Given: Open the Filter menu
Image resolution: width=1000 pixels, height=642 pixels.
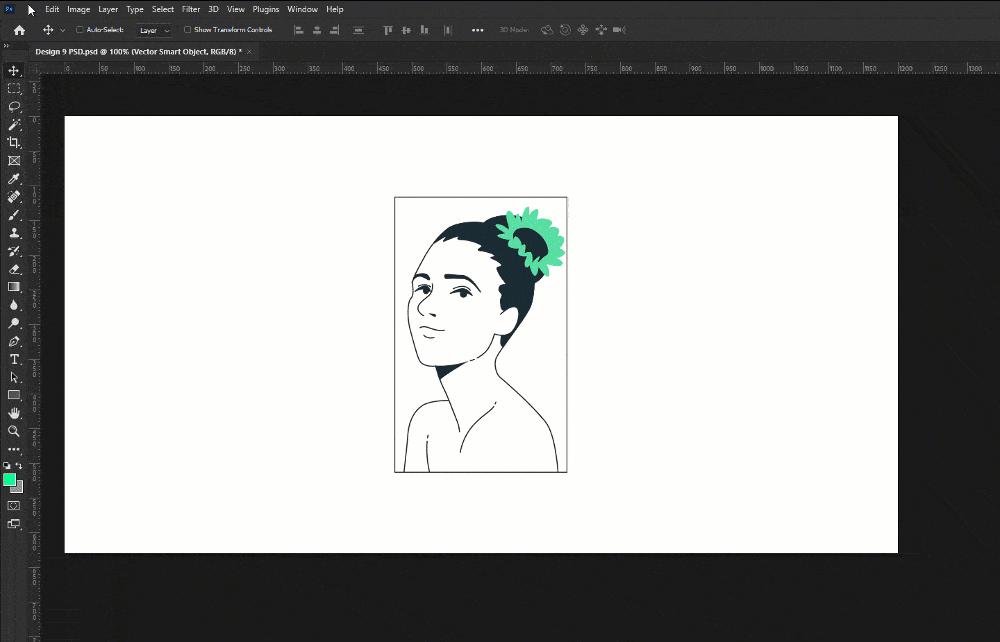Looking at the screenshot, I should (190, 9).
